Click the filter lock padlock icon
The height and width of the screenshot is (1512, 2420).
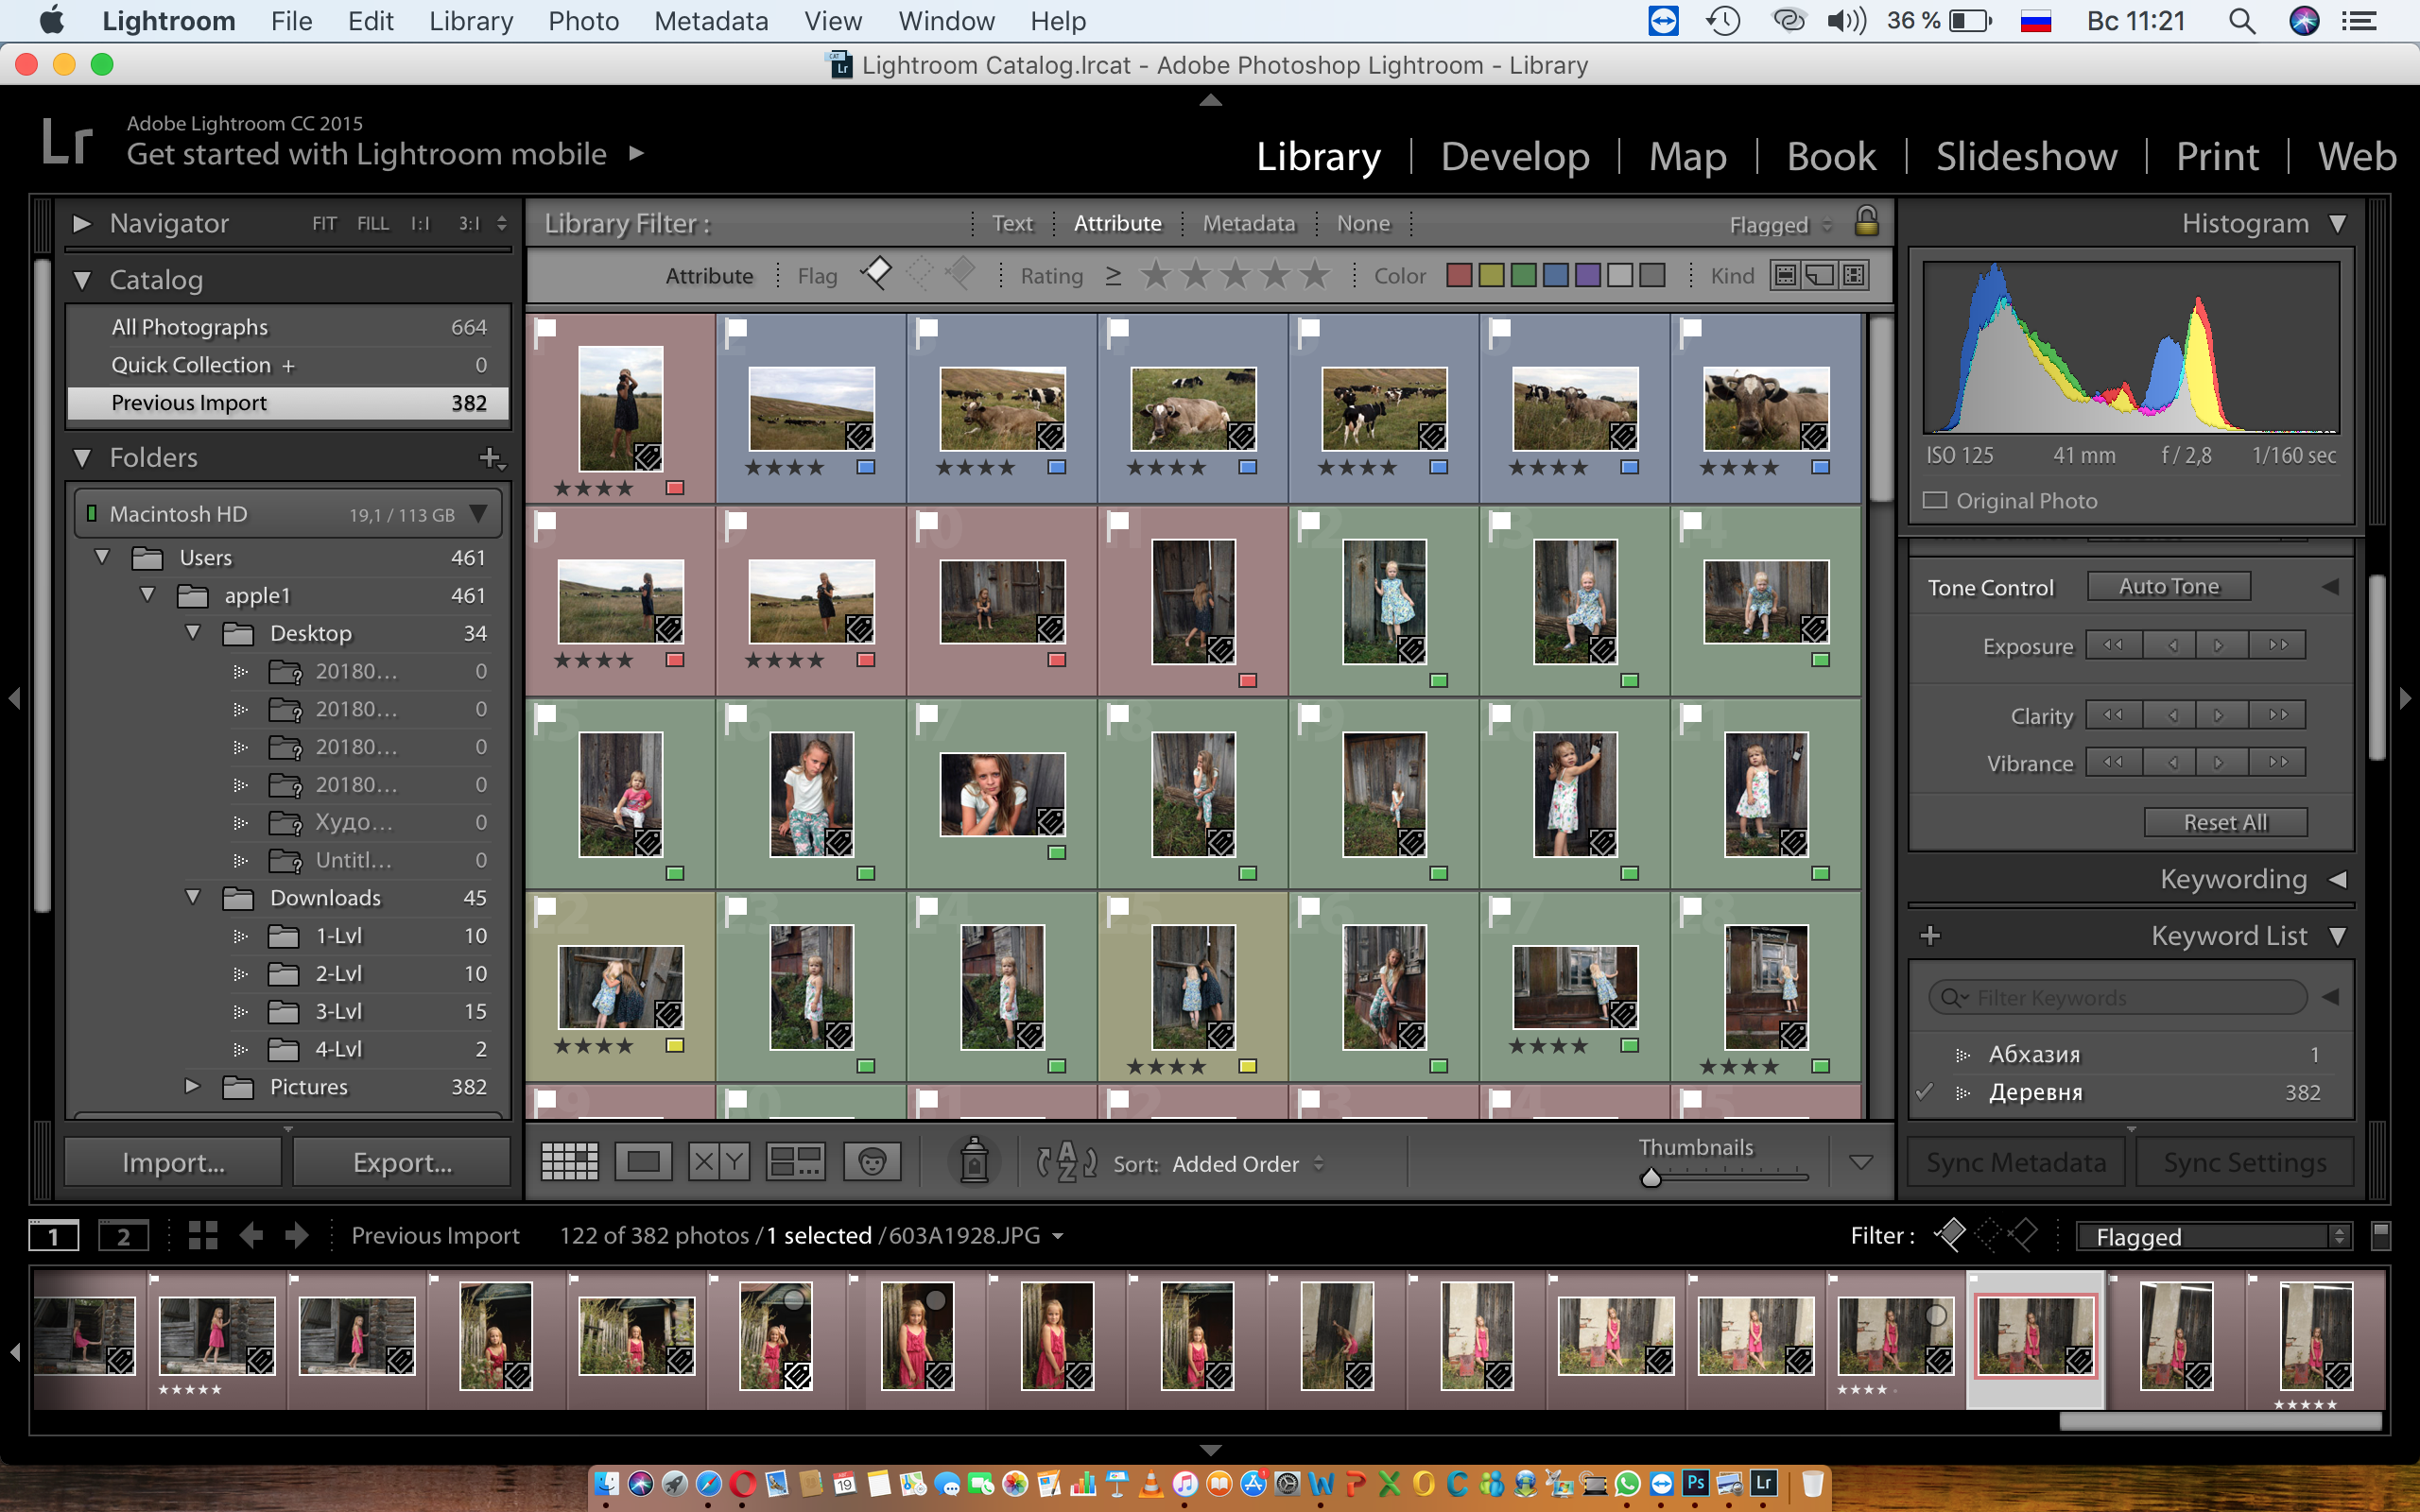pyautogui.click(x=1866, y=221)
